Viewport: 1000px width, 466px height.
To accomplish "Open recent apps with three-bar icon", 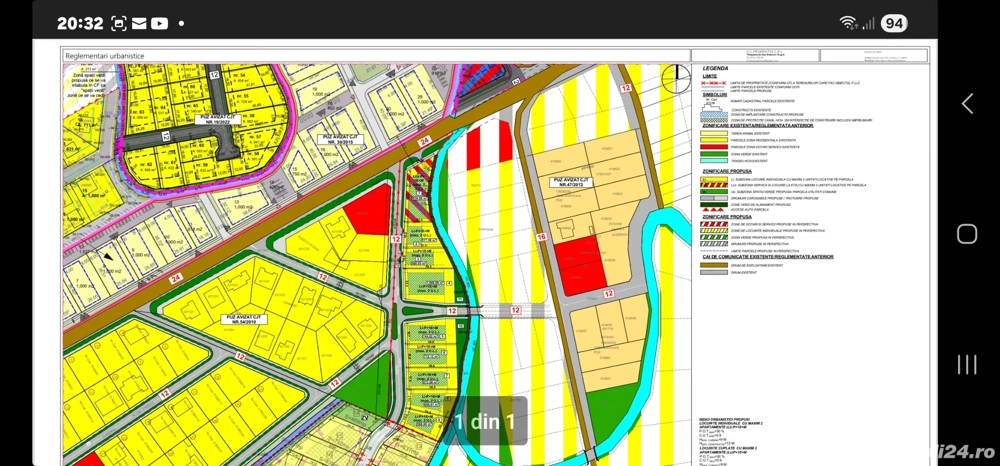I will click(967, 364).
